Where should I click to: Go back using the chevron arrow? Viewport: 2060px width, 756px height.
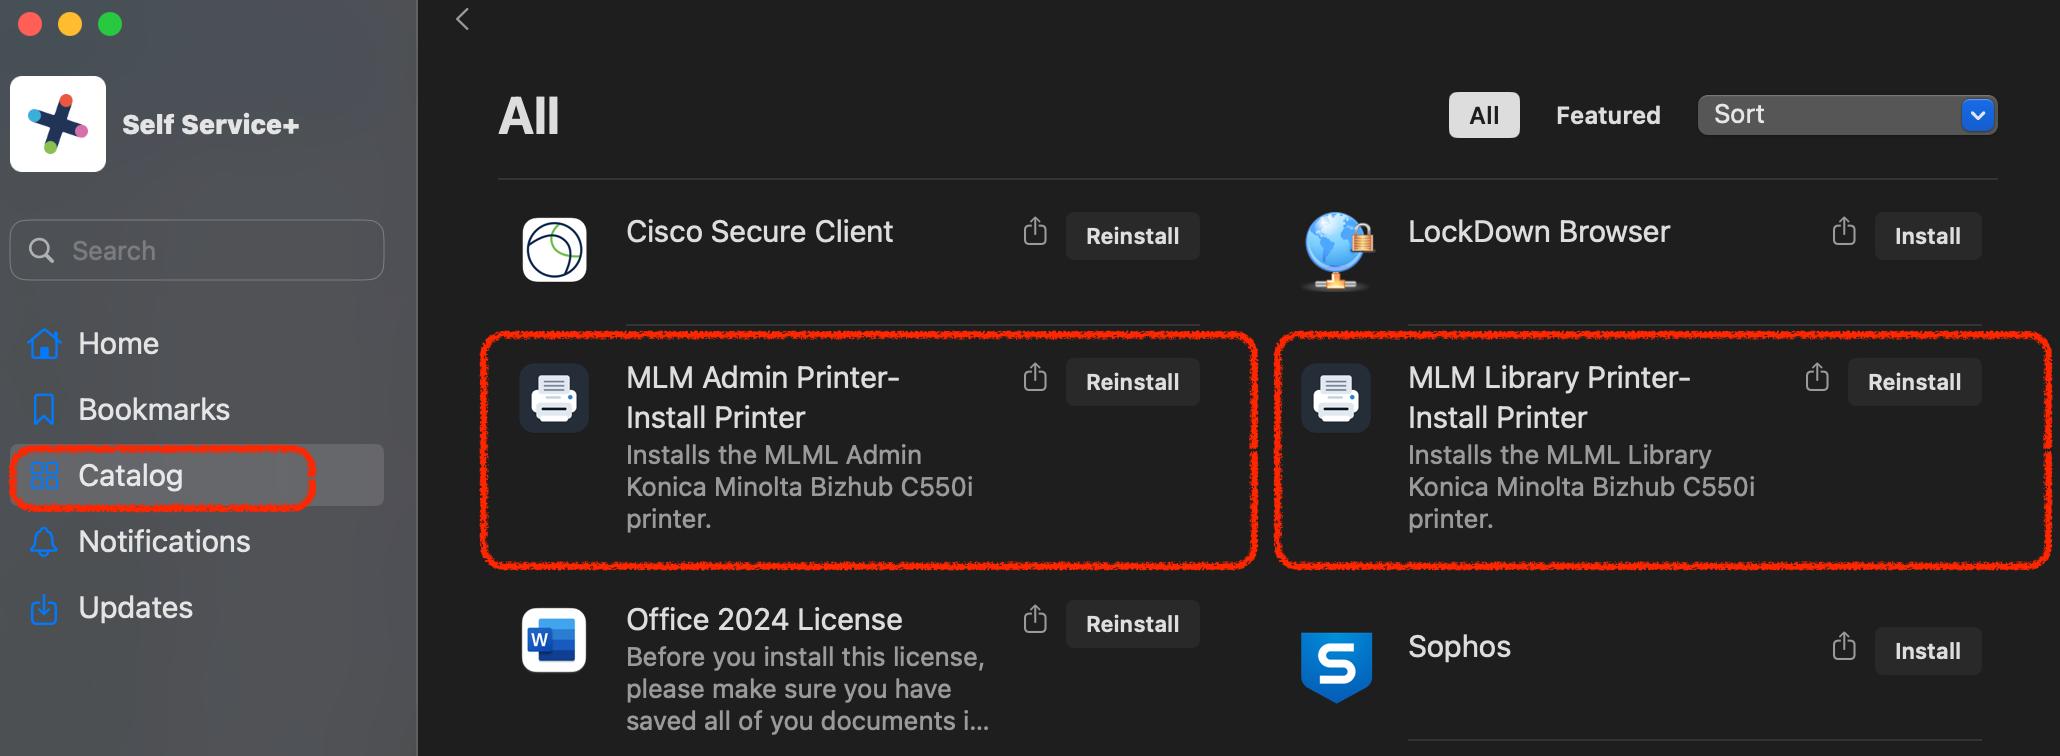tap(462, 19)
